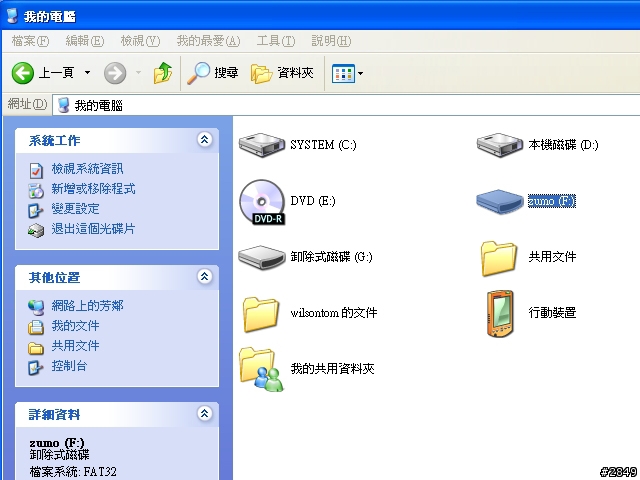Toggle the 資料夾 folders pane
640x480 pixels.
(282, 73)
